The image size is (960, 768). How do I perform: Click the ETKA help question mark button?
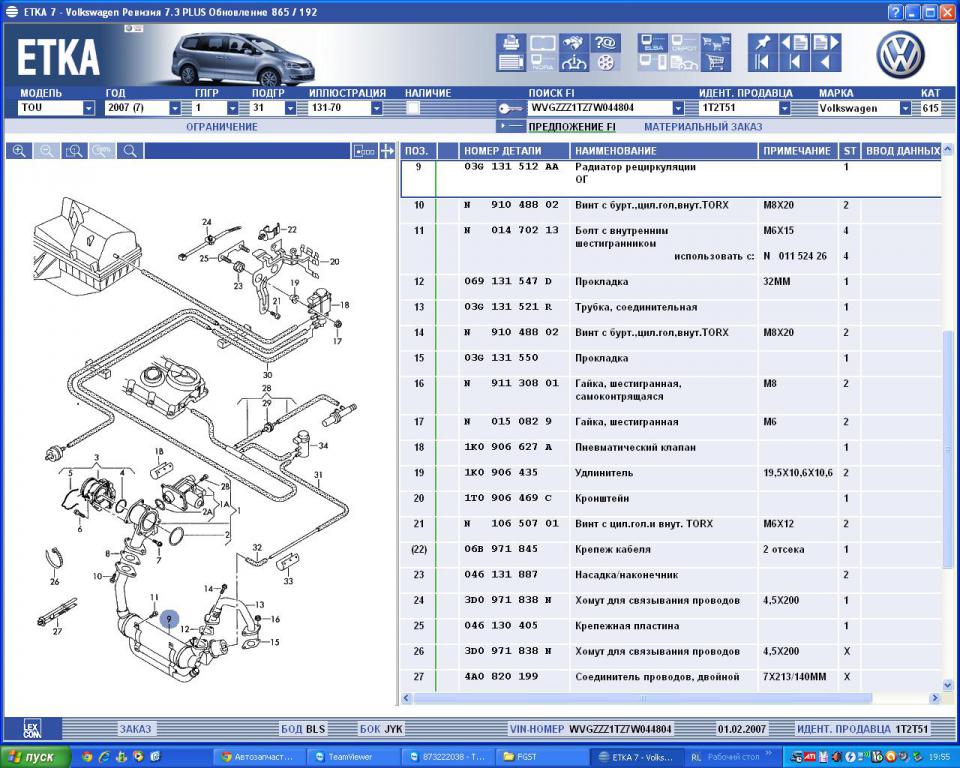pyautogui.click(x=895, y=12)
